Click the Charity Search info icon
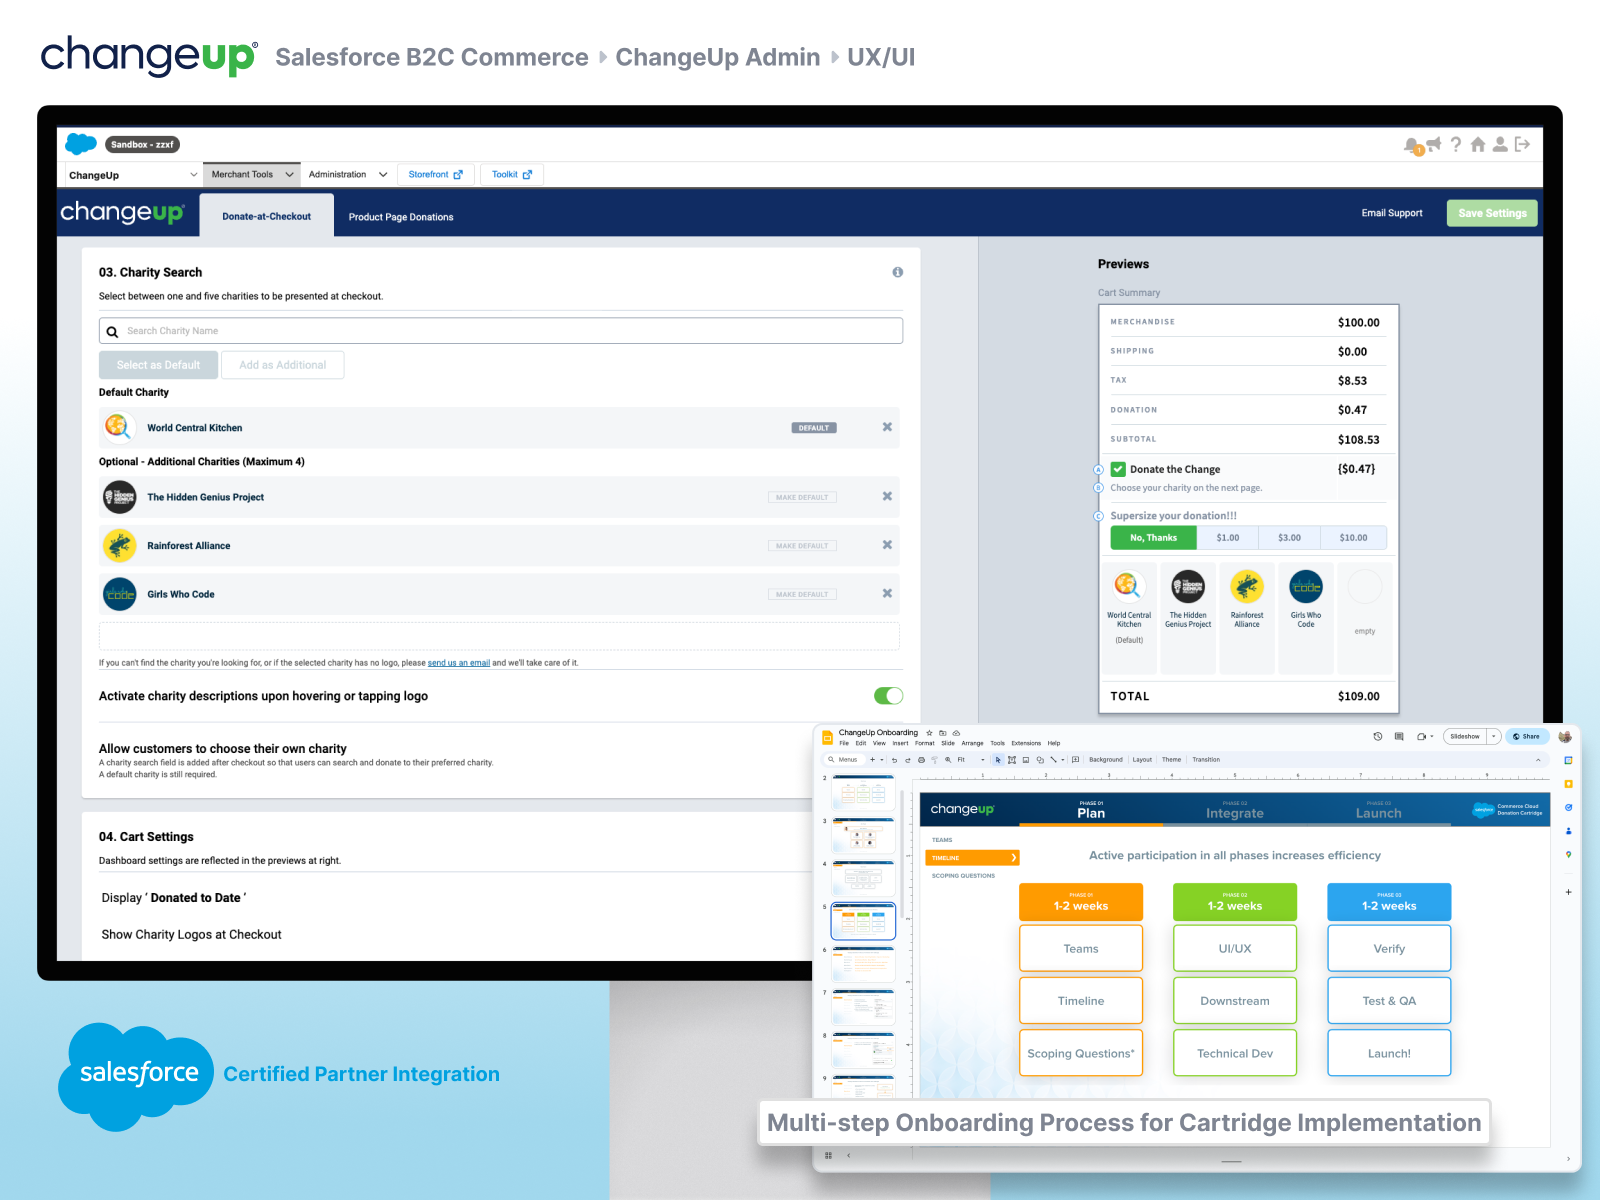Viewport: 1600px width, 1200px height. coord(898,272)
